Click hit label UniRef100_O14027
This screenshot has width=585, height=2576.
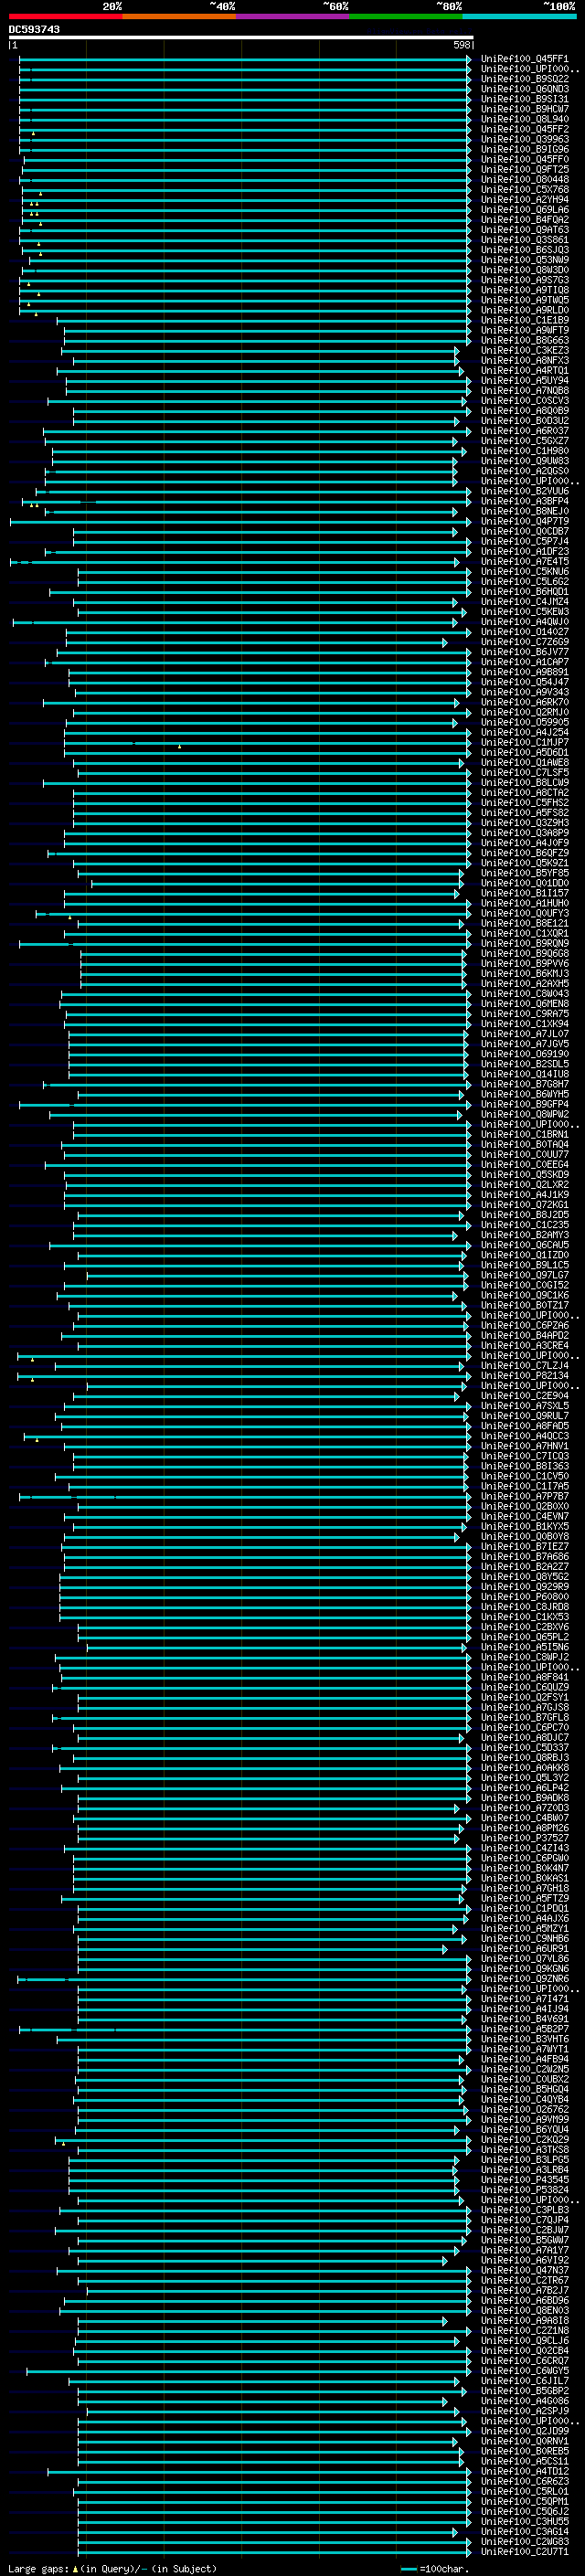[x=524, y=632]
